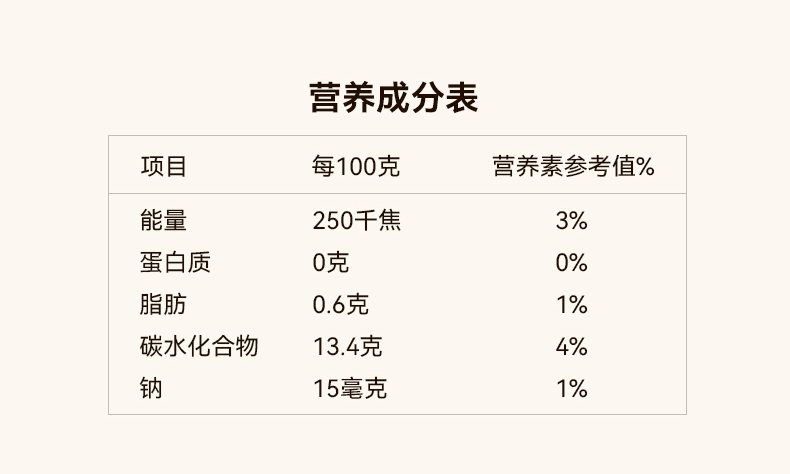Click the divider line under the table header
Image resolution: width=790 pixels, height=474 pixels.
(x=397, y=193)
